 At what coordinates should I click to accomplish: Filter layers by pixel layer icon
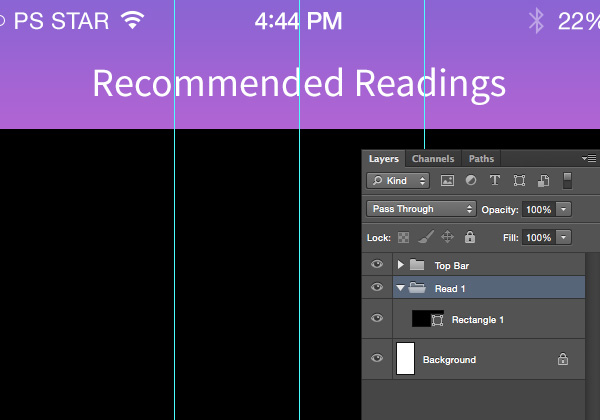pos(447,180)
